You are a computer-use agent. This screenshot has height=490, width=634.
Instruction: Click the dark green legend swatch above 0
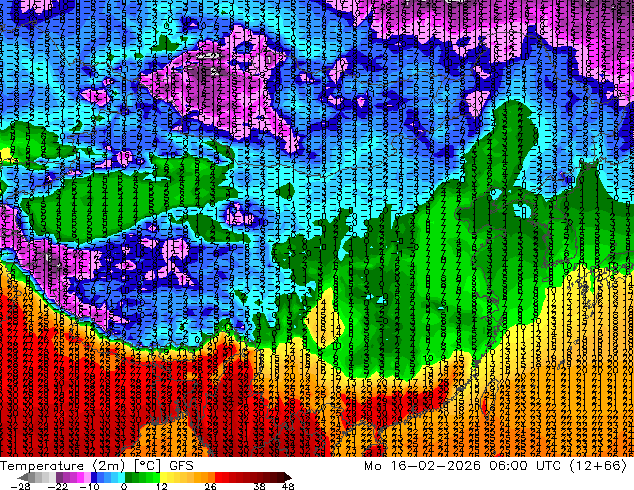(128, 477)
